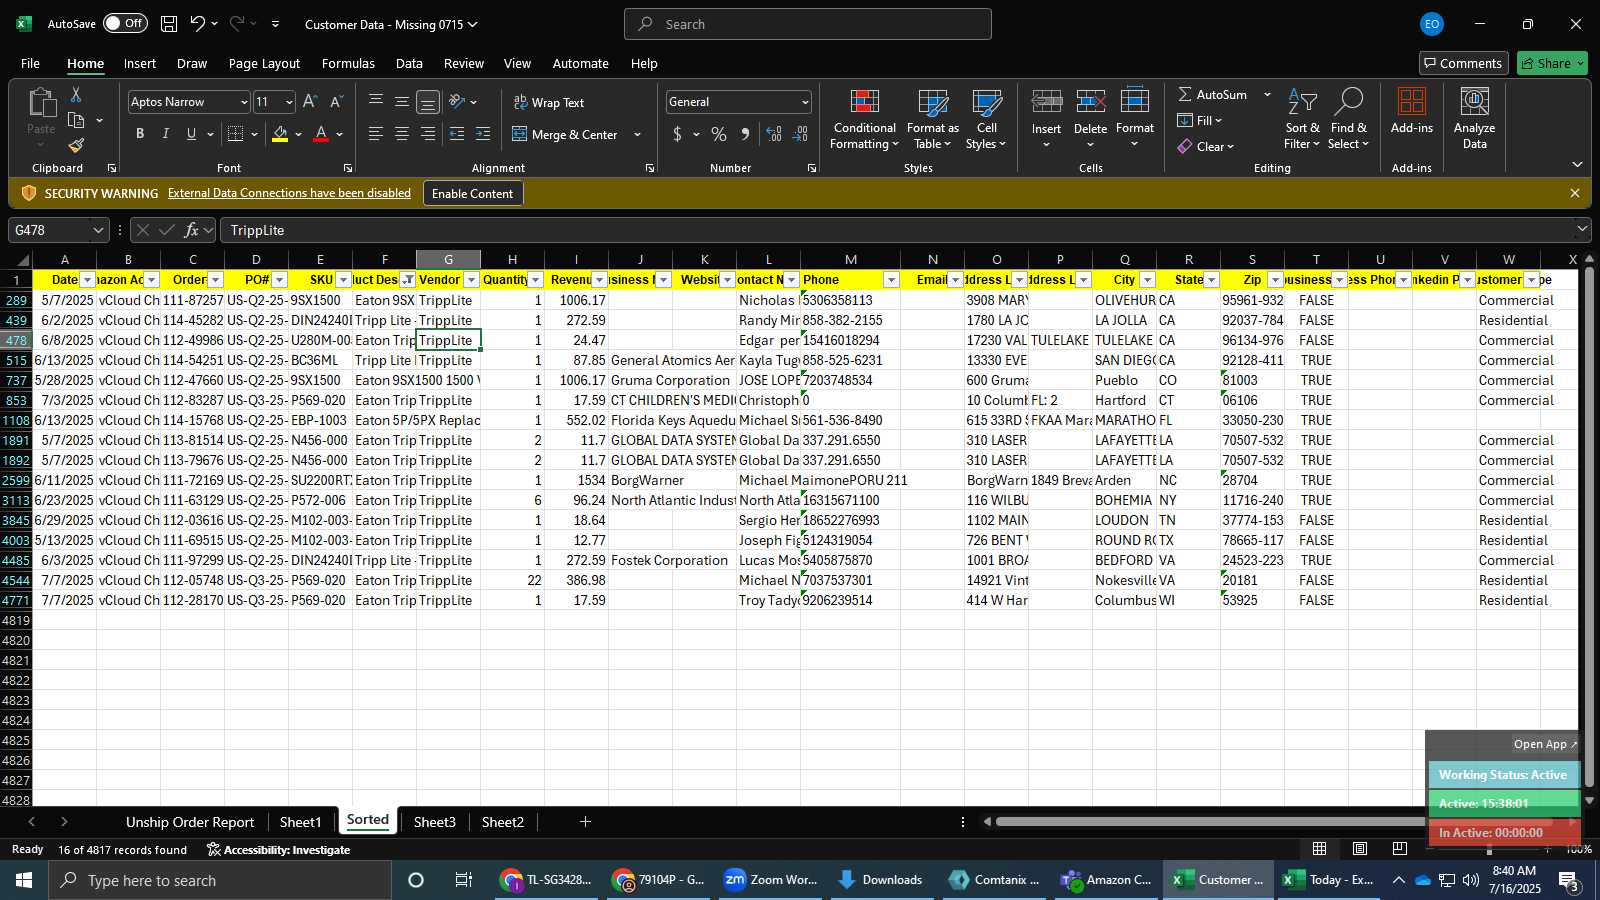Click Increase Indent icon

483,134
